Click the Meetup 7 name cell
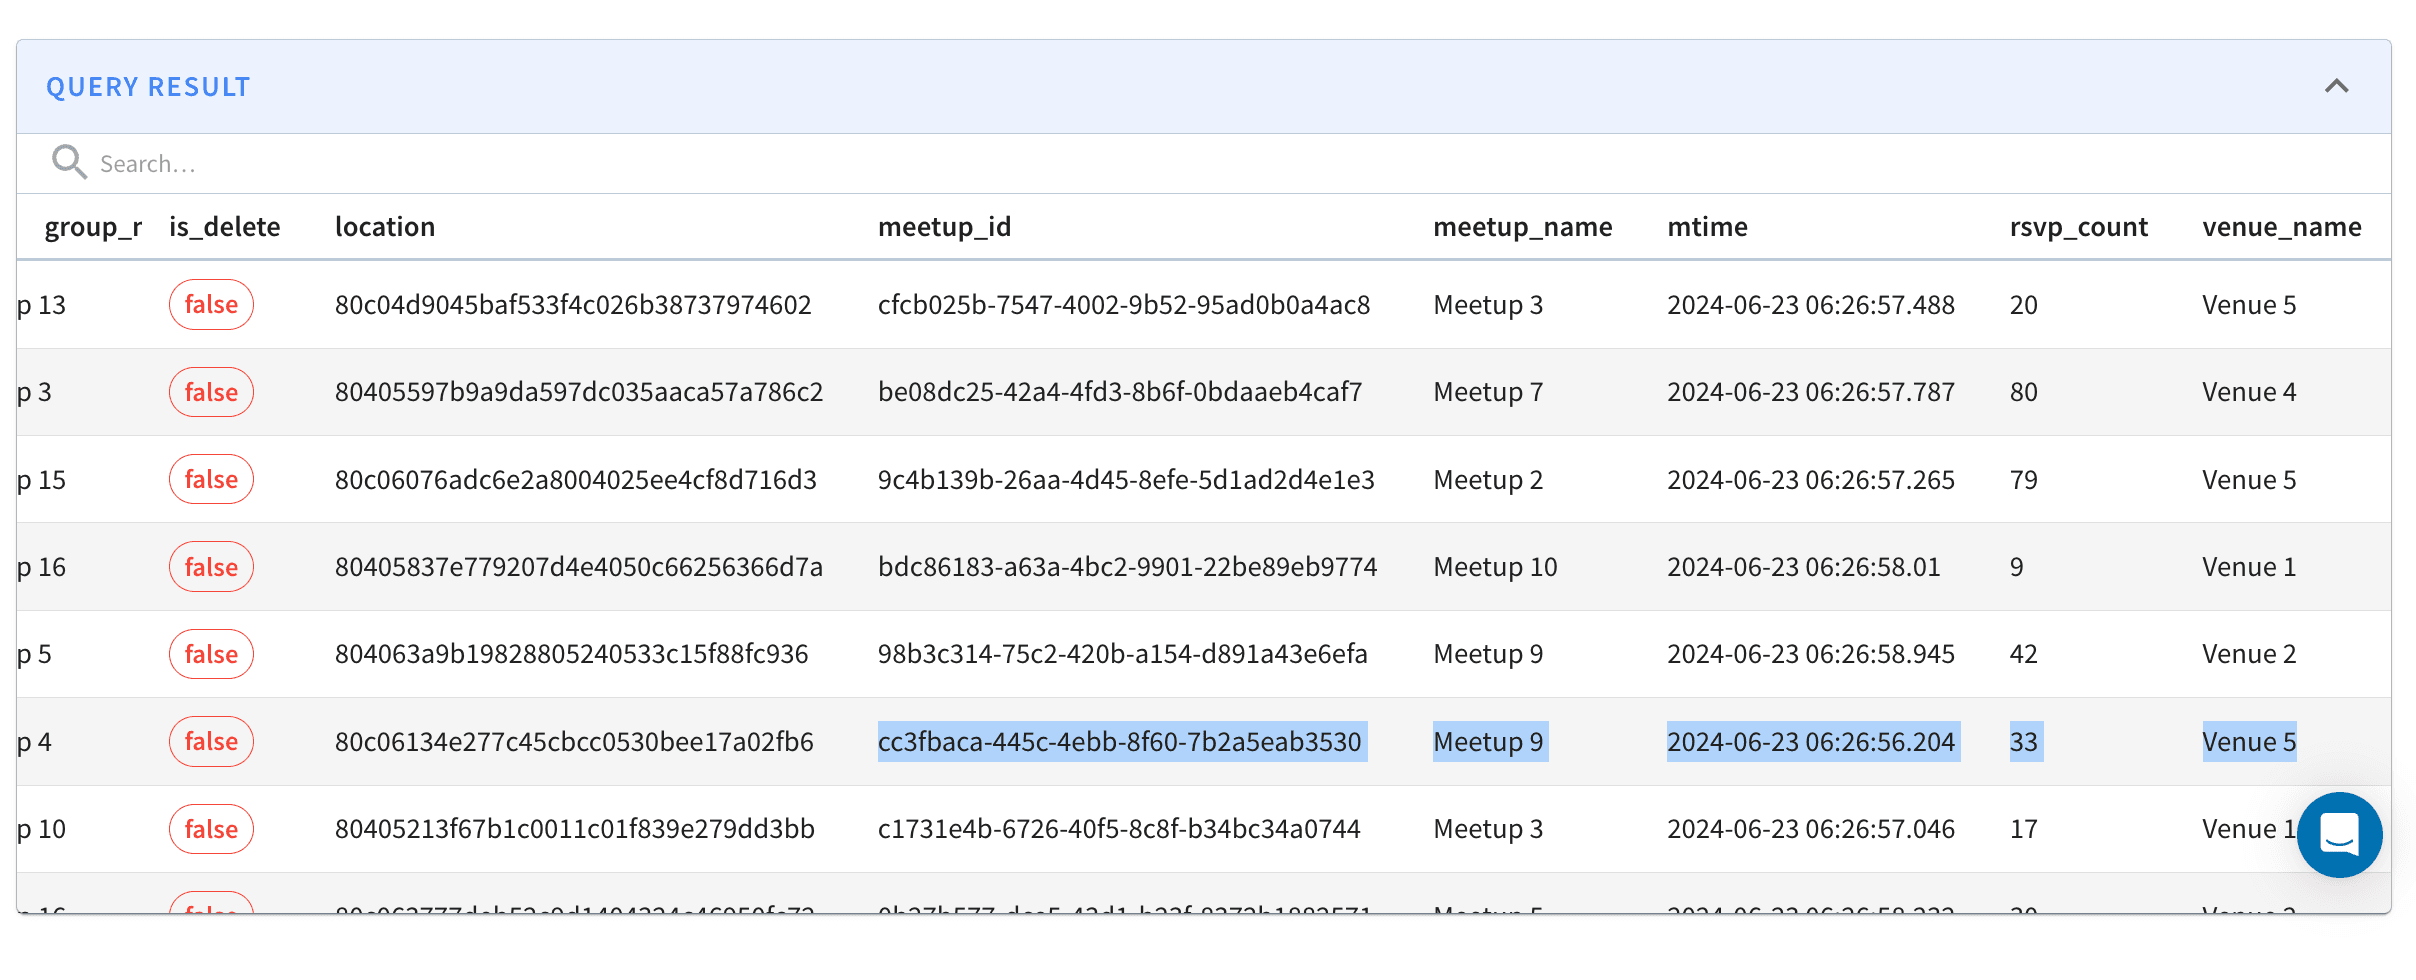Screen dimensions: 2416x980 tap(1488, 392)
